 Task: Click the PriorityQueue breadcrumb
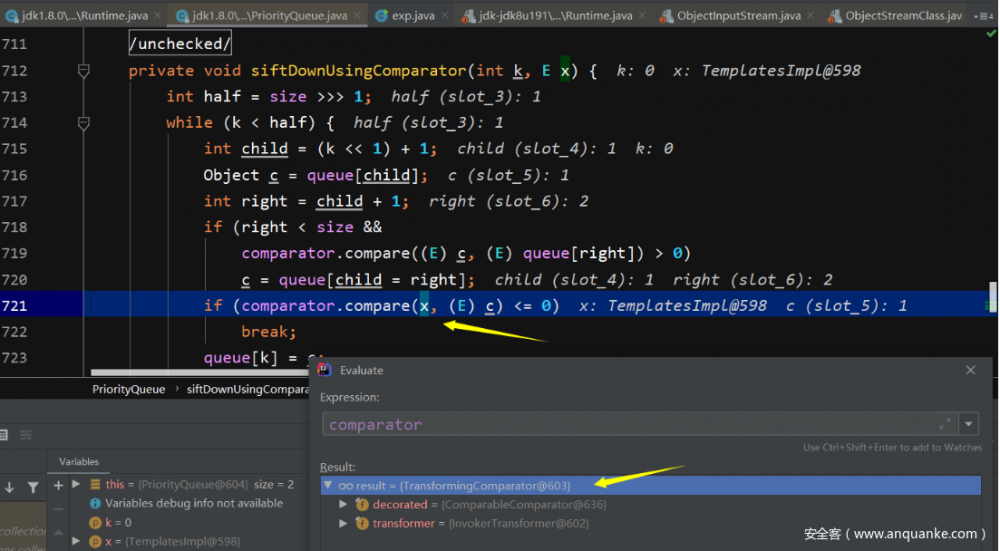(x=128, y=389)
